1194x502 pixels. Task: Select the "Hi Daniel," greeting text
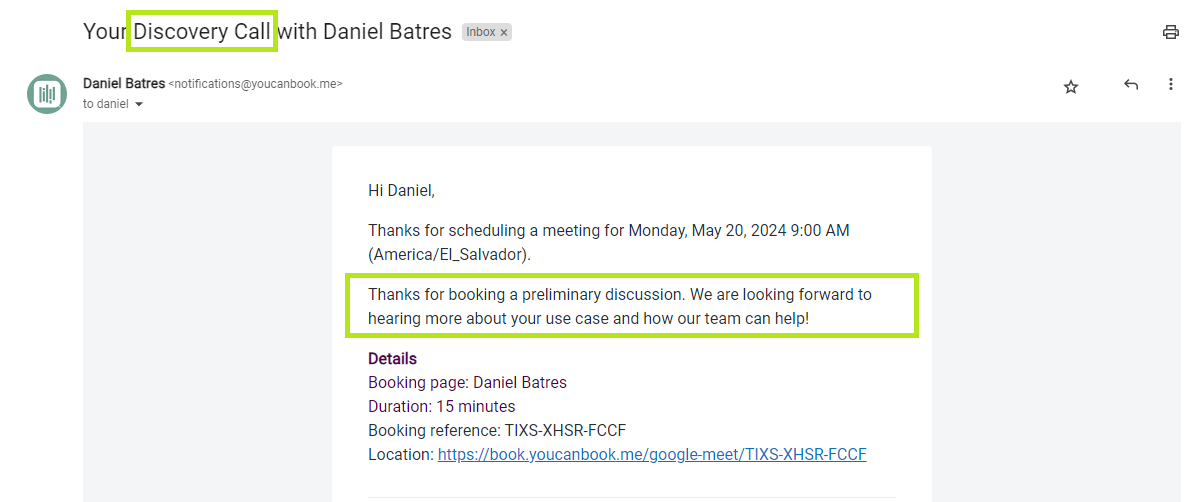[401, 190]
